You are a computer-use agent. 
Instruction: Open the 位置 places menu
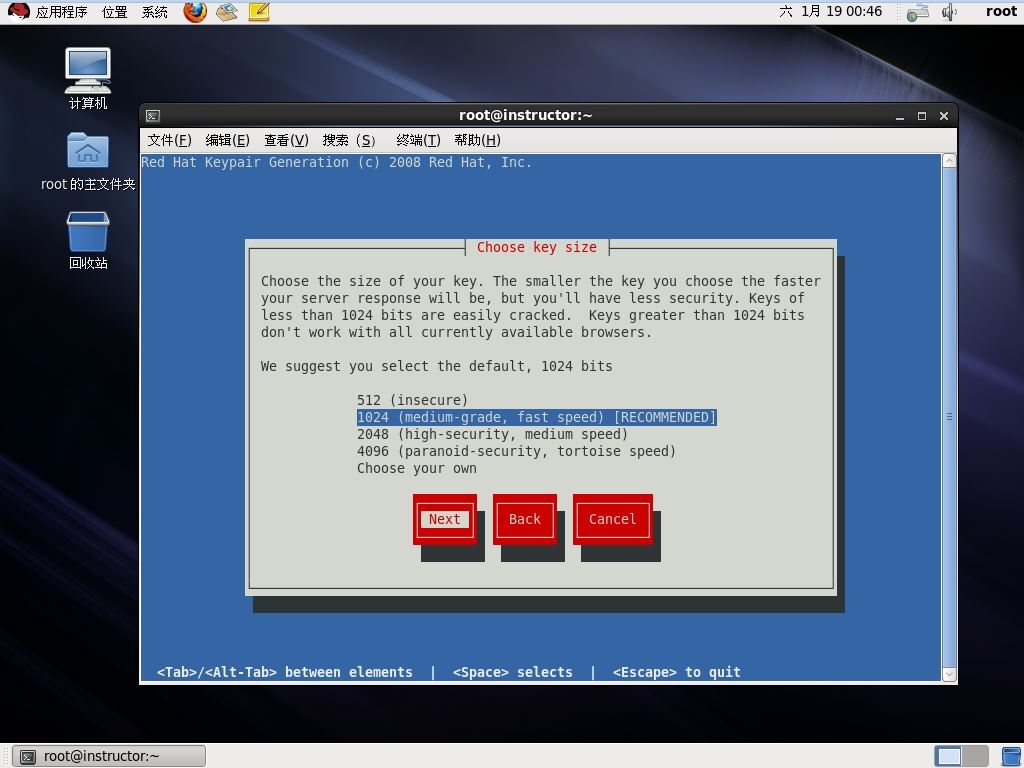pos(115,12)
